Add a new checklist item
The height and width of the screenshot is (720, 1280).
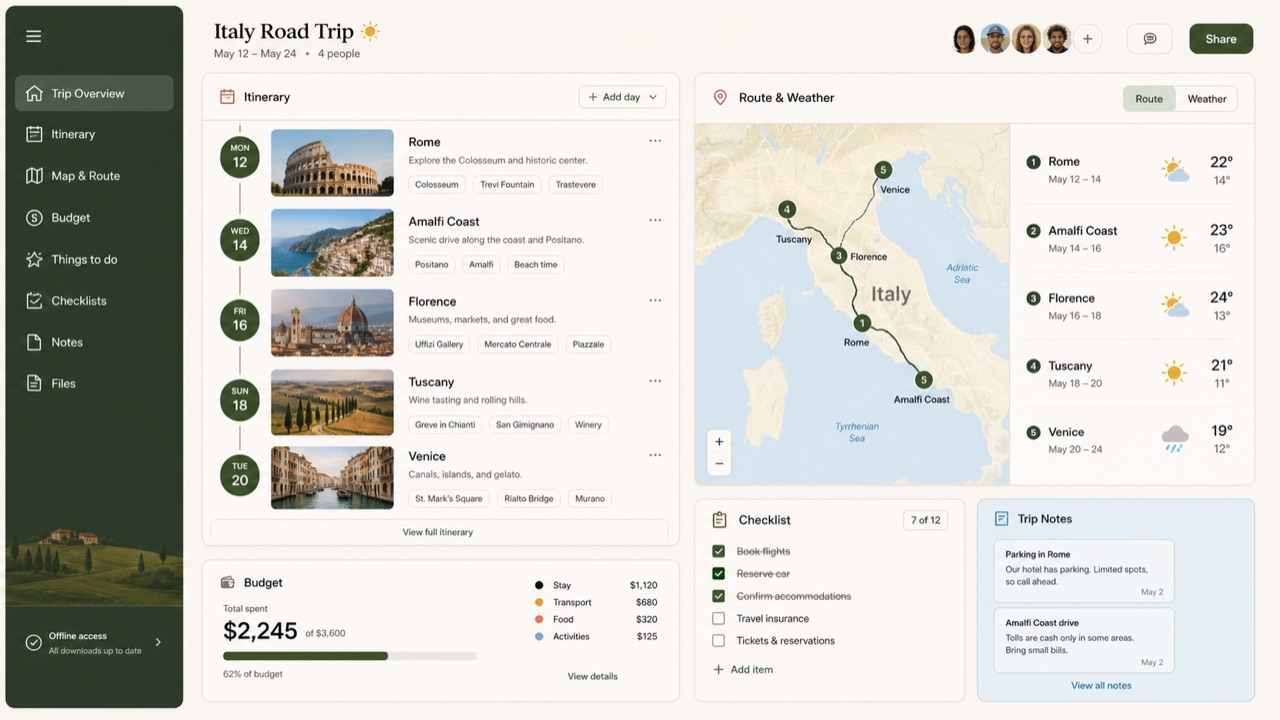pos(742,669)
